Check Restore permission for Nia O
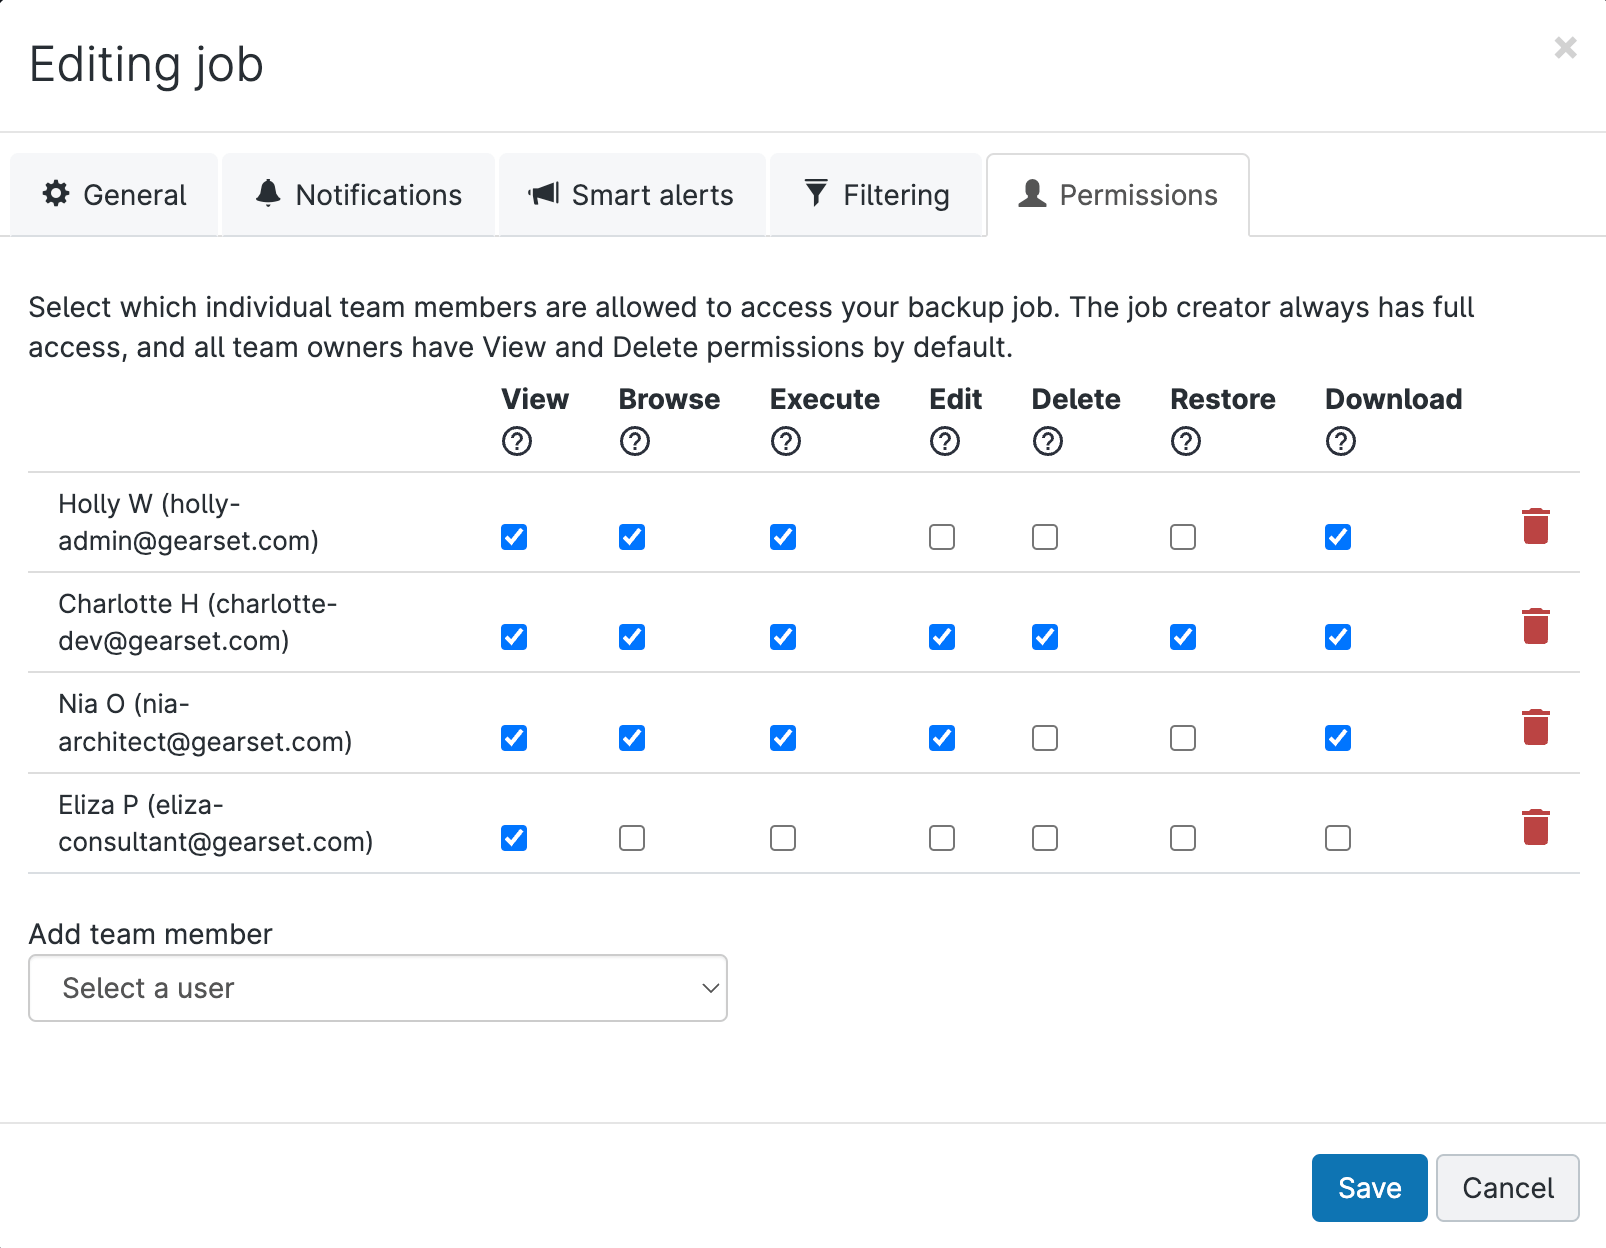Image resolution: width=1606 pixels, height=1248 pixels. coord(1183,738)
